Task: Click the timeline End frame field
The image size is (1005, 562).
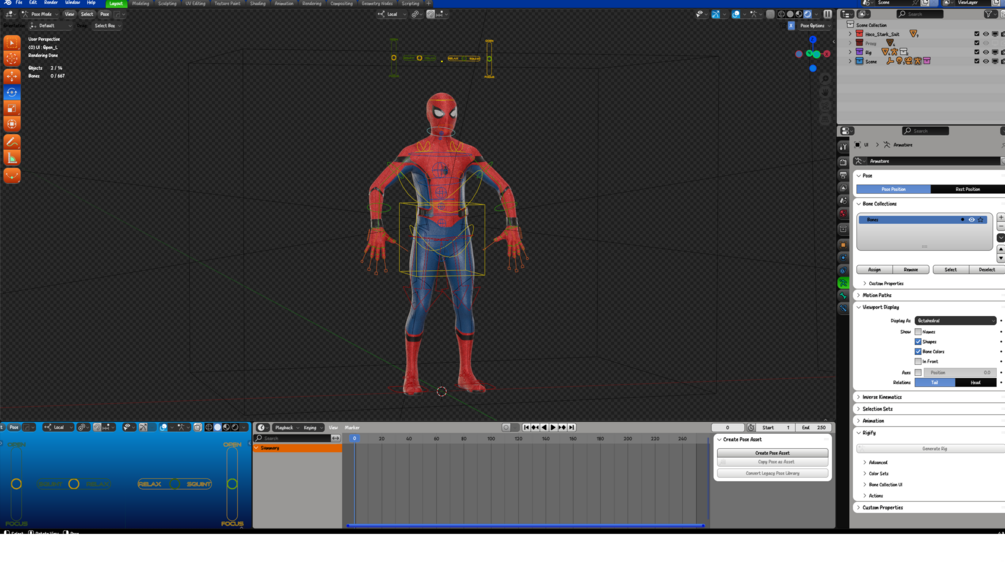Action: tap(813, 428)
